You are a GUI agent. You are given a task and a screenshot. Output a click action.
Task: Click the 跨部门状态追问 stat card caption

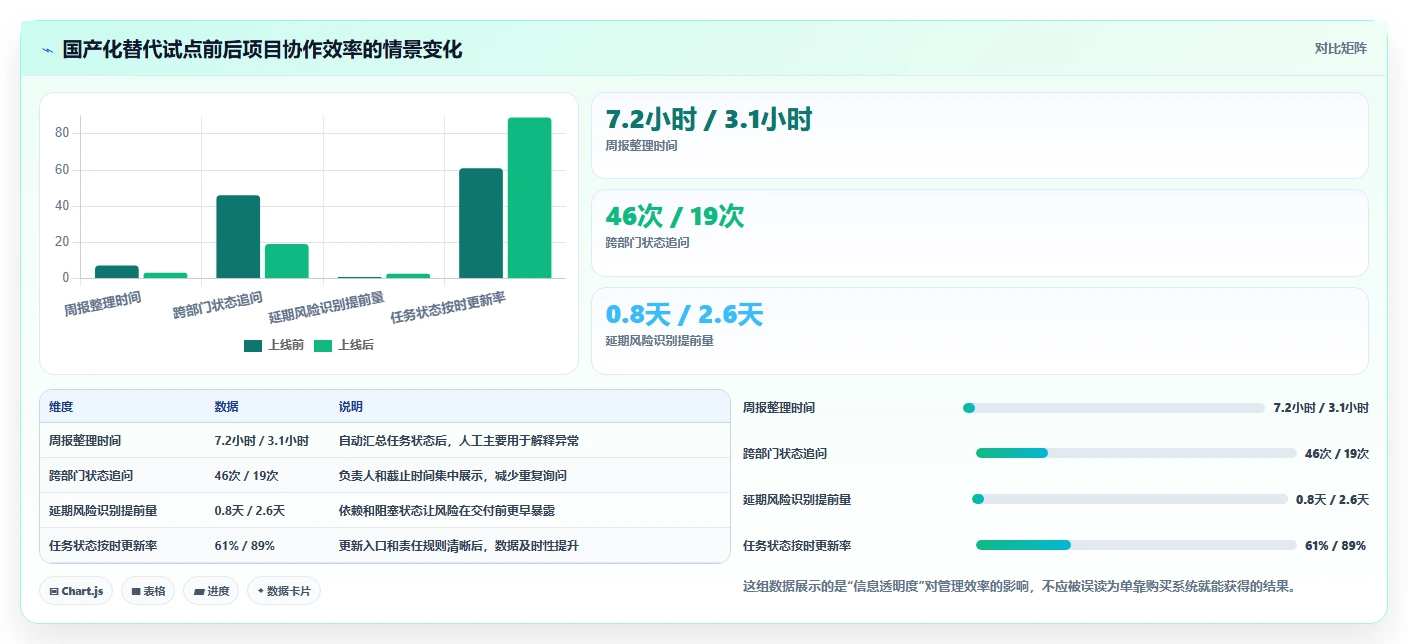coord(648,242)
